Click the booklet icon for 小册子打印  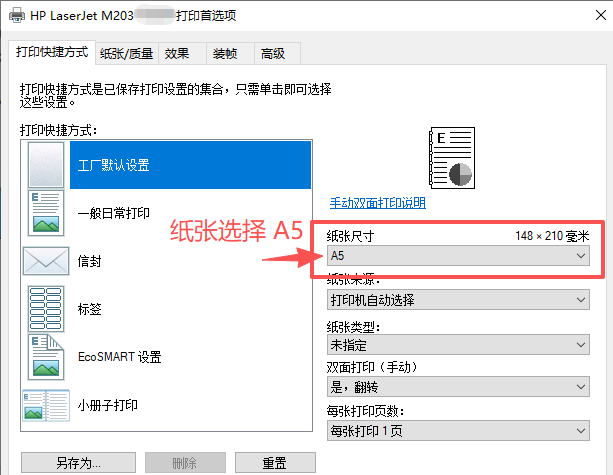(x=46, y=405)
